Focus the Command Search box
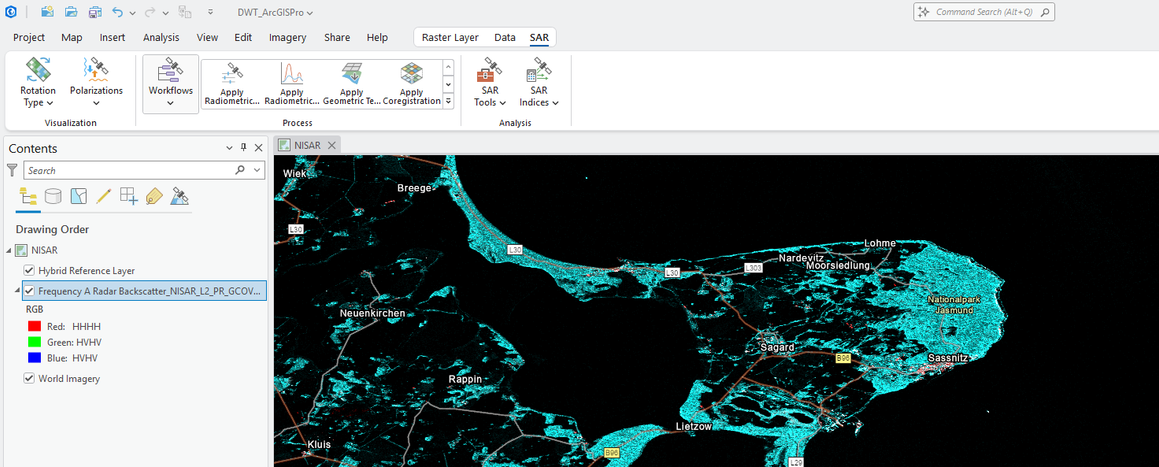Screen dimensions: 1159x467 [984, 13]
